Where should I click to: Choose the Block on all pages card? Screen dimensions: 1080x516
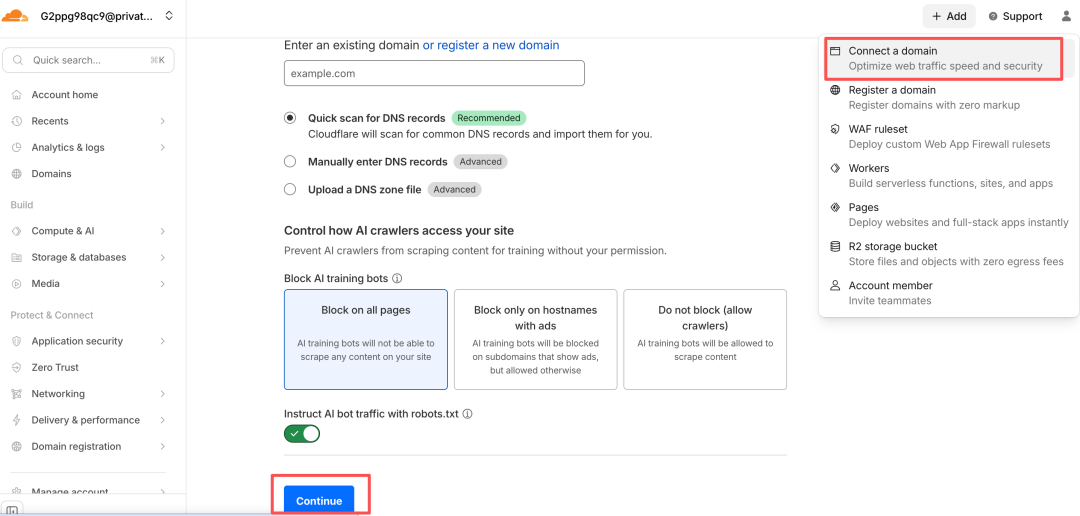point(366,340)
